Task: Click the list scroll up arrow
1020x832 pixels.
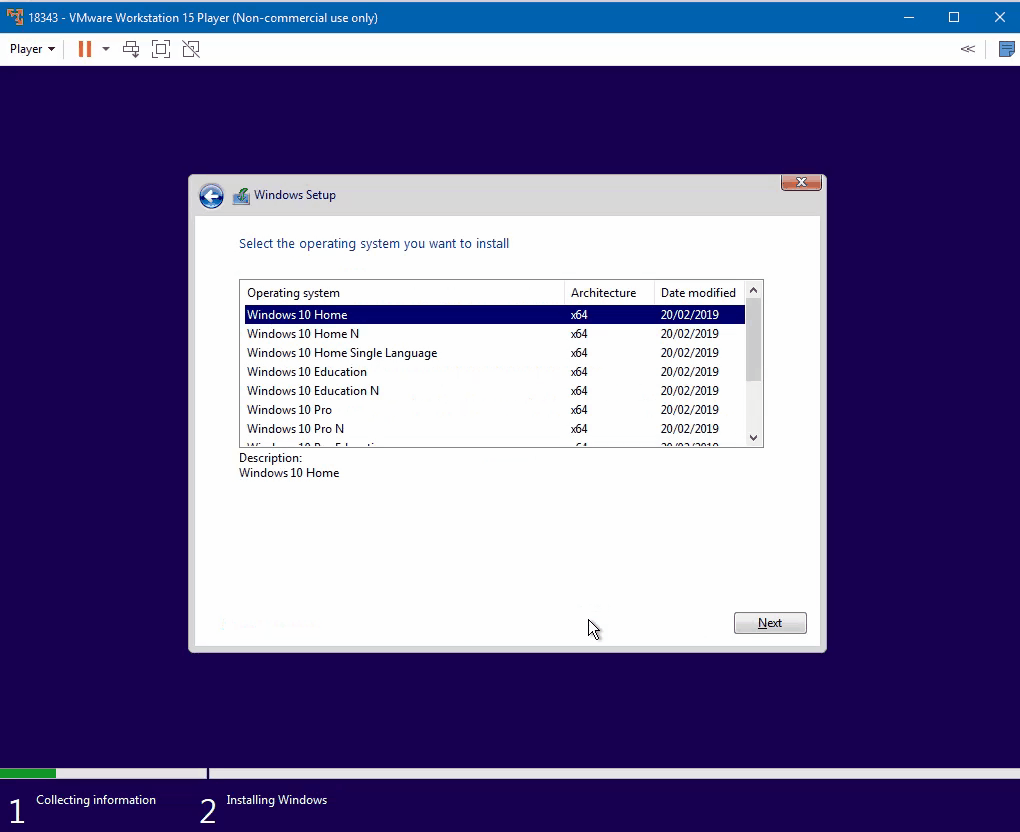Action: [x=753, y=290]
